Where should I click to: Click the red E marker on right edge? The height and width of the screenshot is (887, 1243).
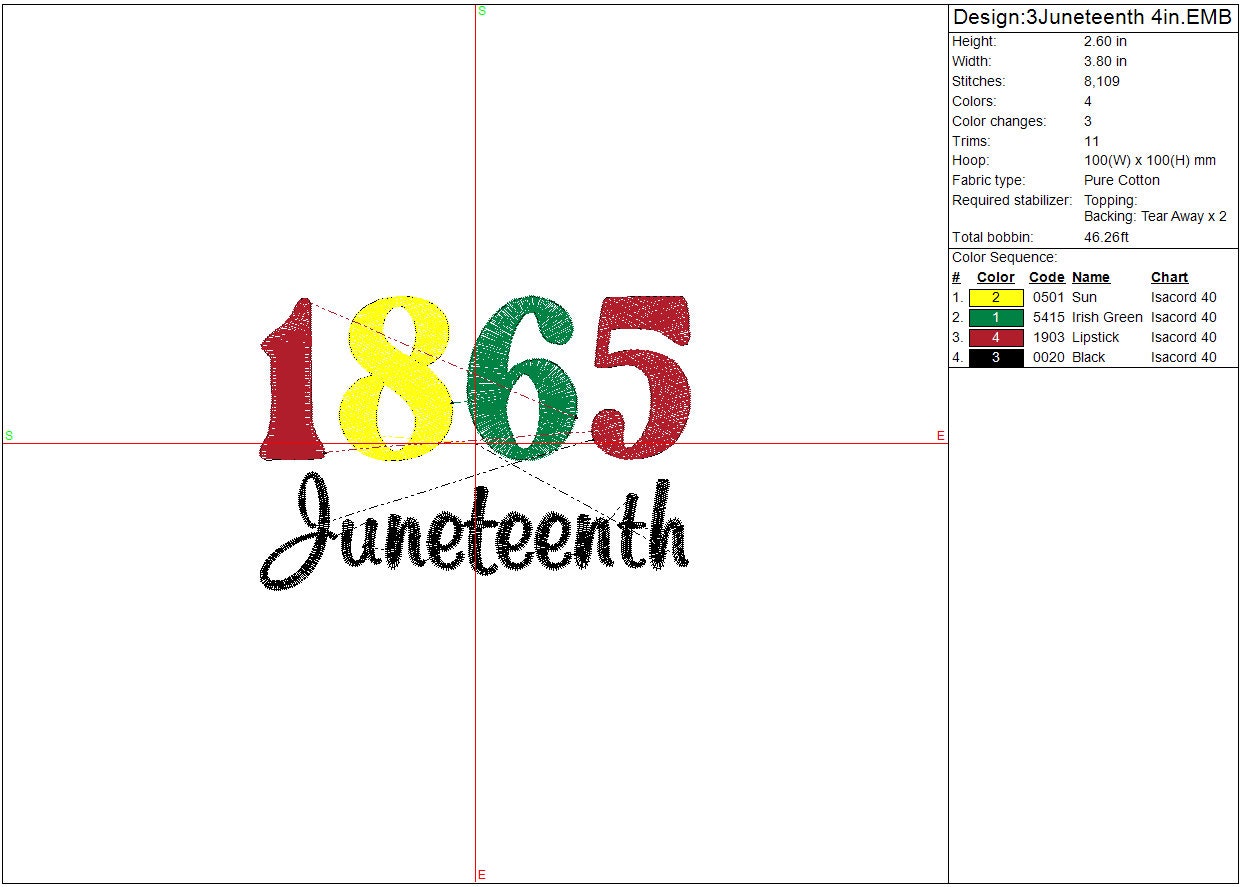click(940, 436)
